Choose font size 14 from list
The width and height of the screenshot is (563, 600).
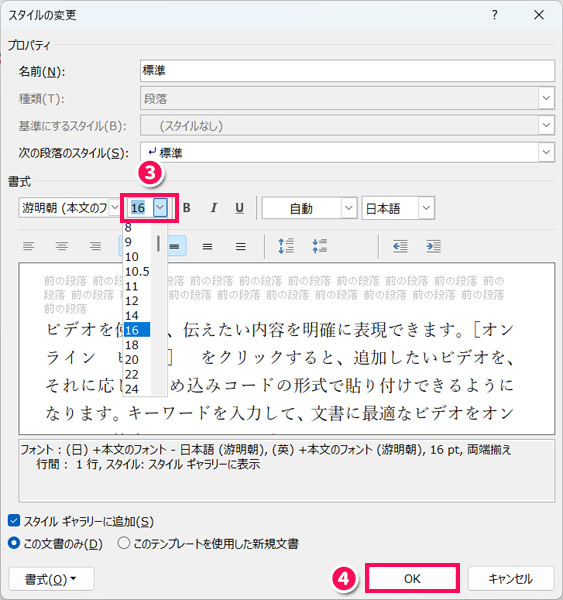tap(137, 315)
